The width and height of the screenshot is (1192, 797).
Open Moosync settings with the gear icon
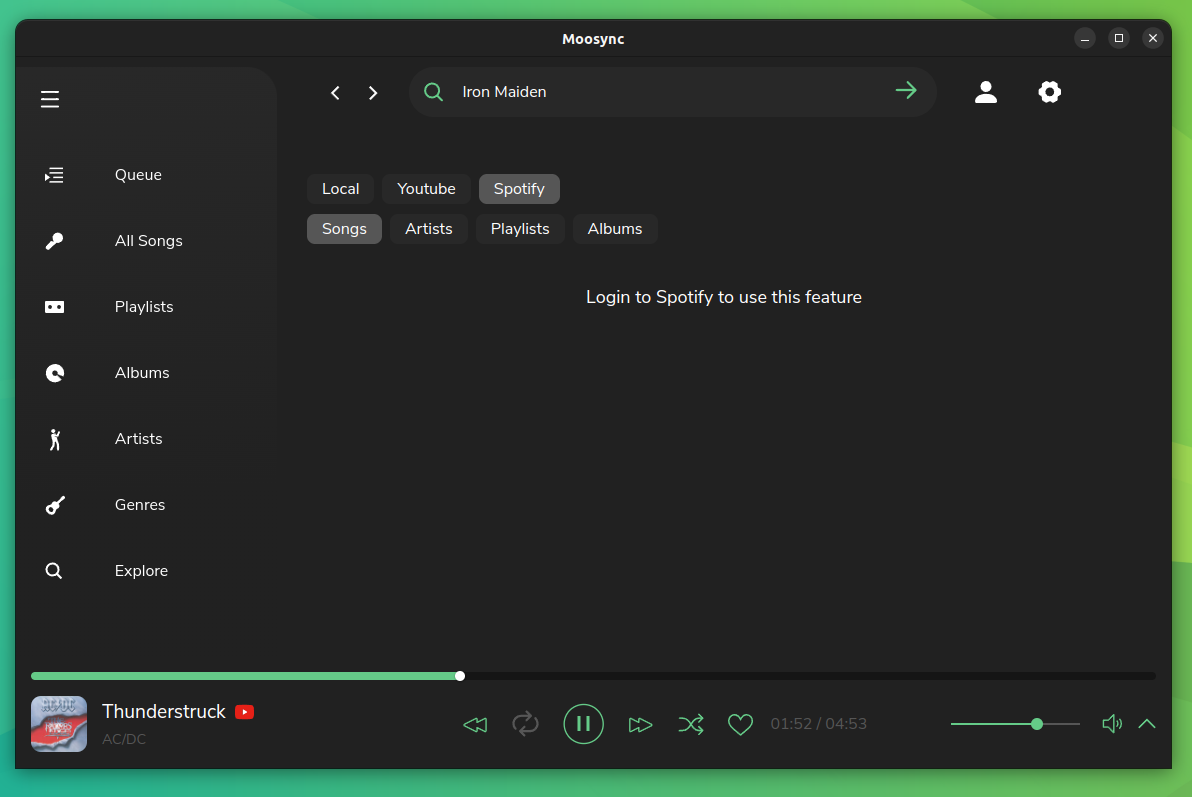click(x=1049, y=91)
